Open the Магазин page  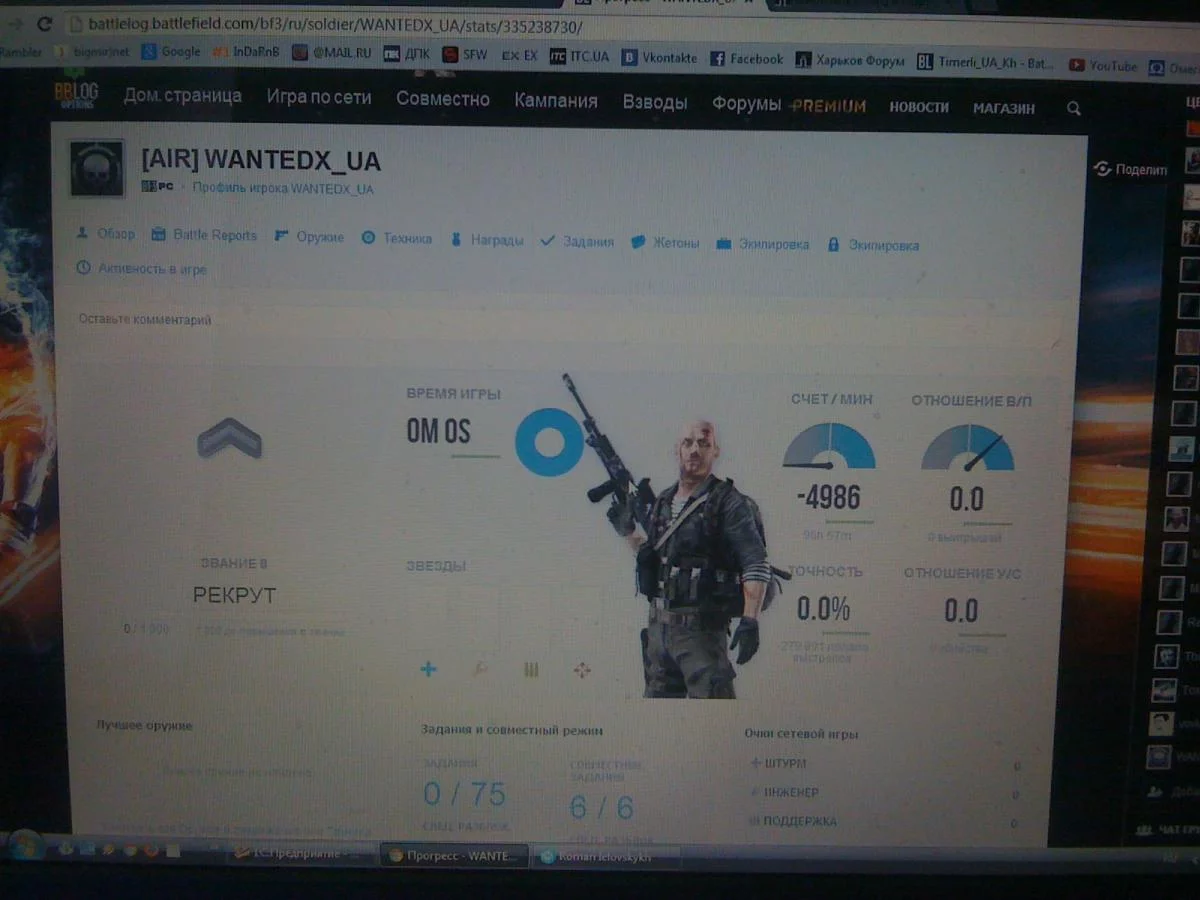click(1004, 108)
